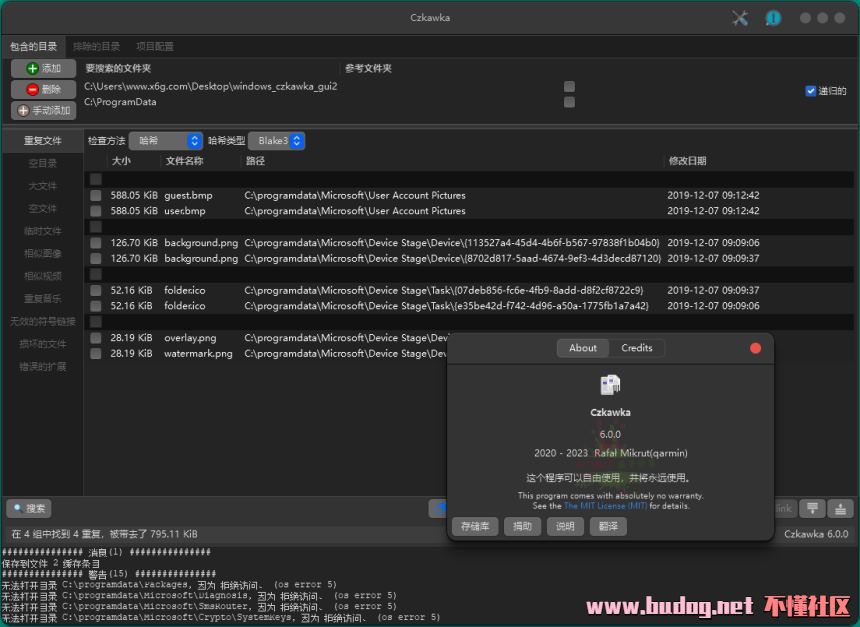Select the C:\ProgramData folder entry
The height and width of the screenshot is (627, 860).
[x=120, y=102]
